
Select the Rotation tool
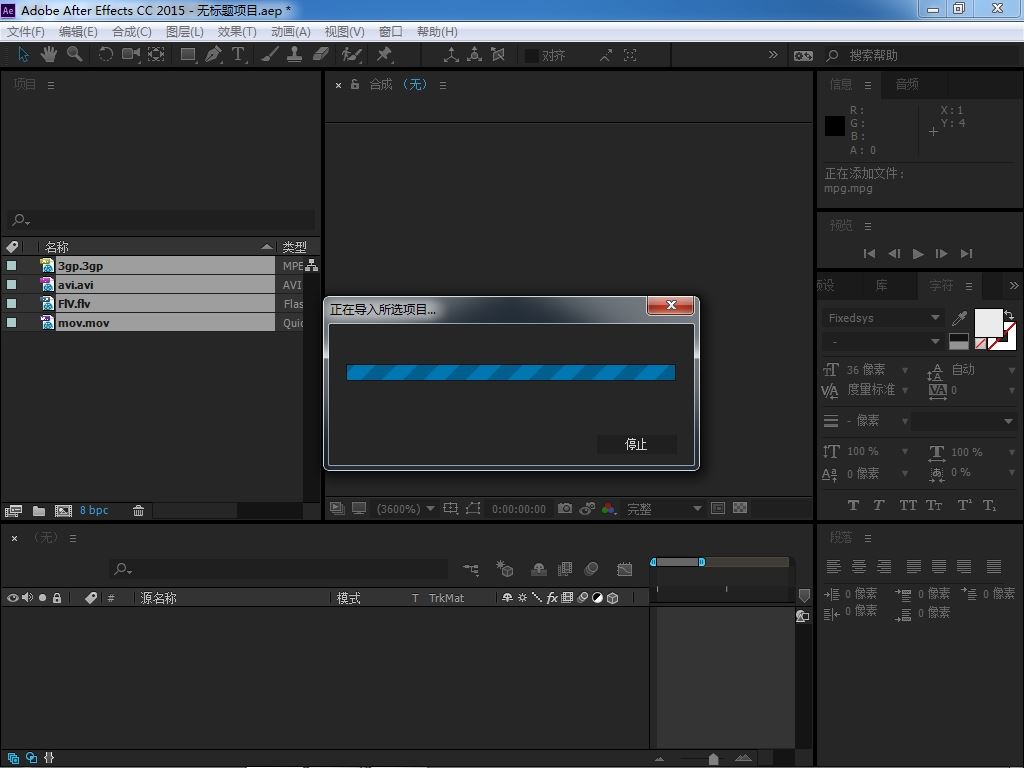point(105,55)
